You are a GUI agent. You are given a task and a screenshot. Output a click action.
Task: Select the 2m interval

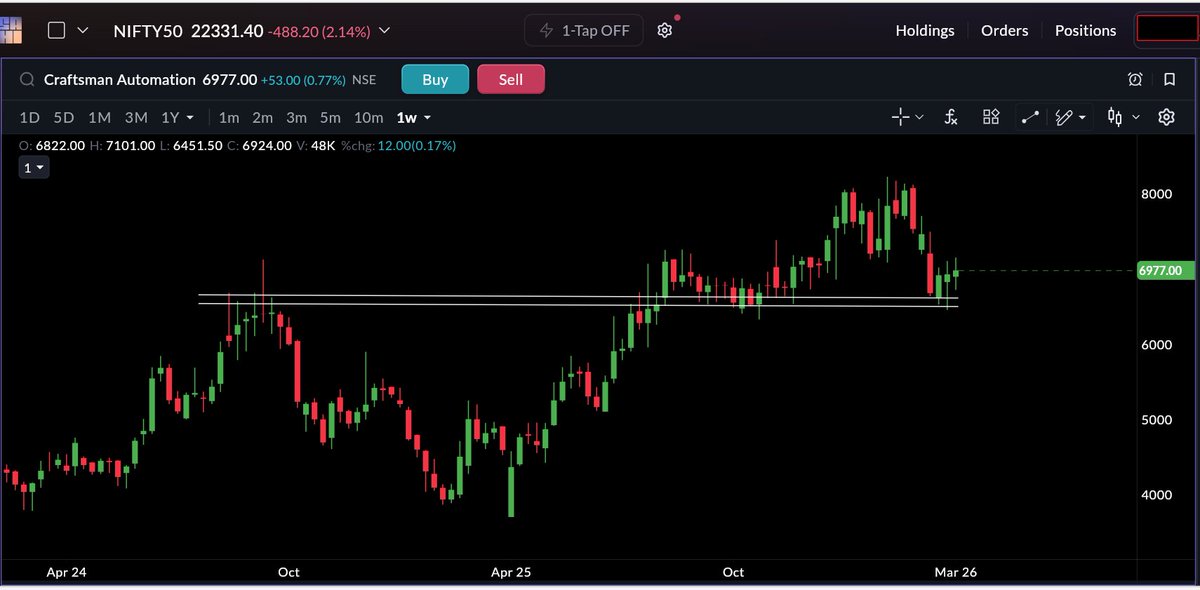pos(262,117)
